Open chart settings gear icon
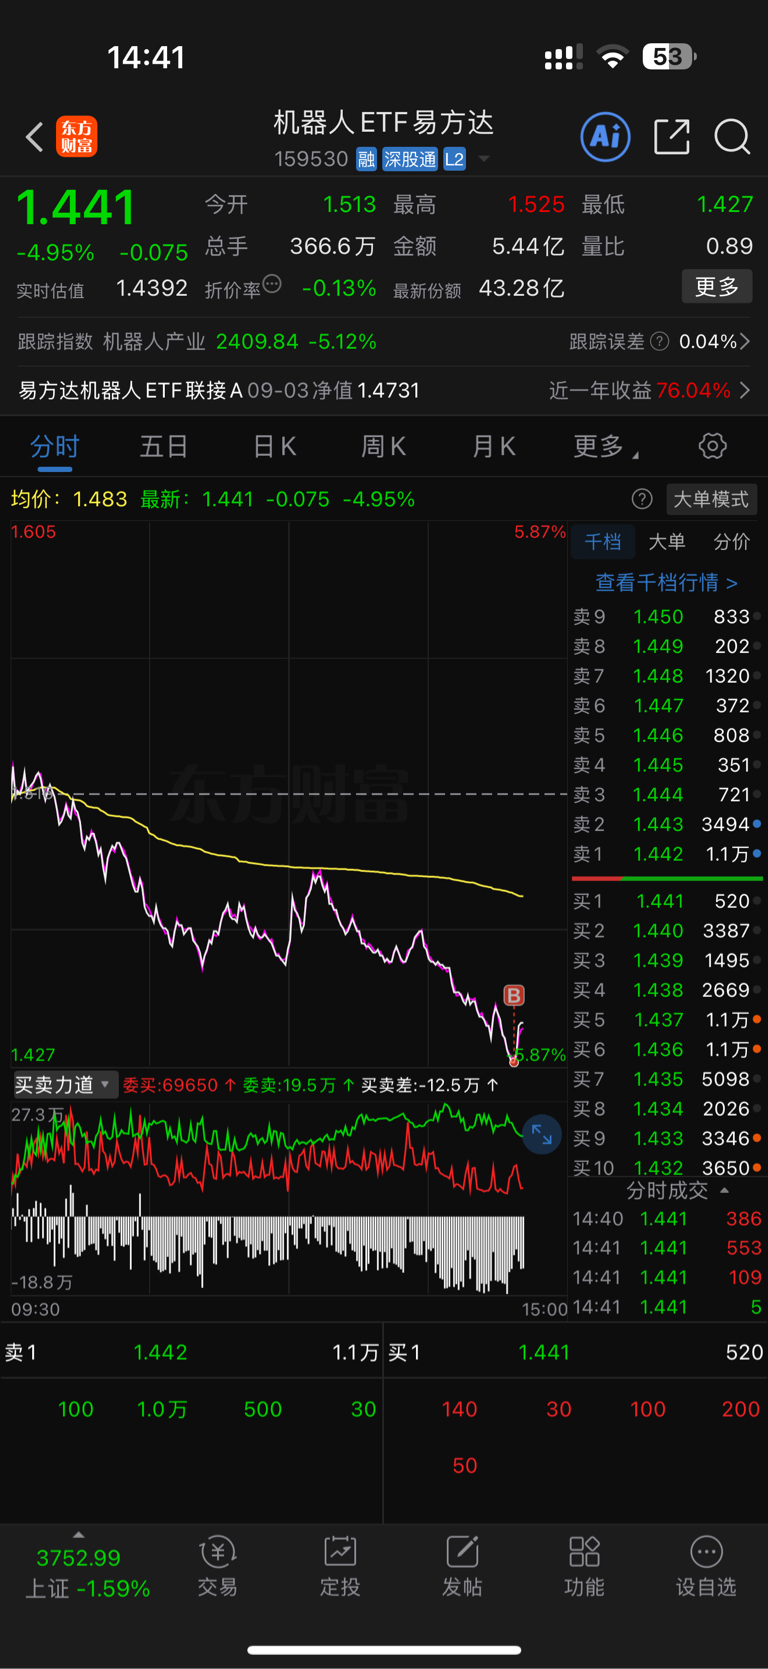This screenshot has width=768, height=1669. tap(712, 446)
